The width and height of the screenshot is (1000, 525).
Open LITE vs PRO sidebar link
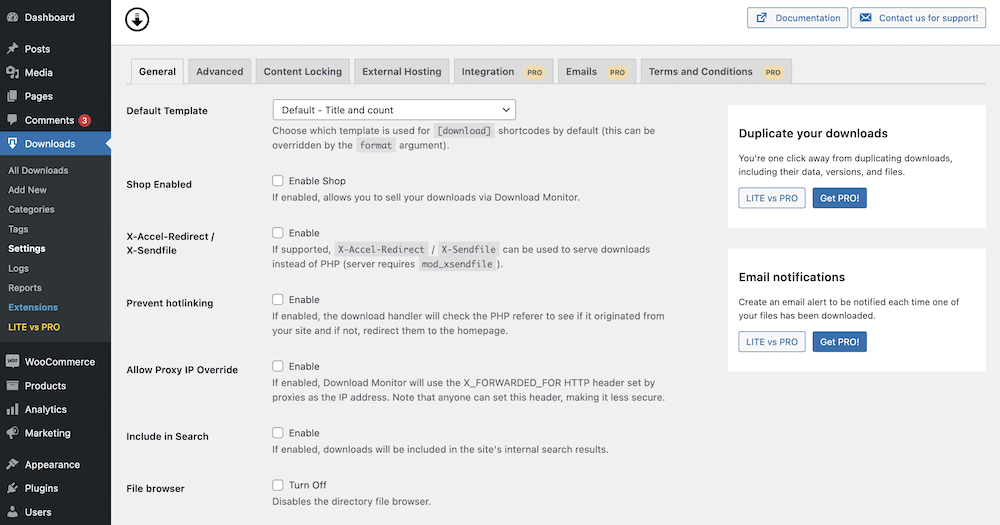pyautogui.click(x=34, y=327)
